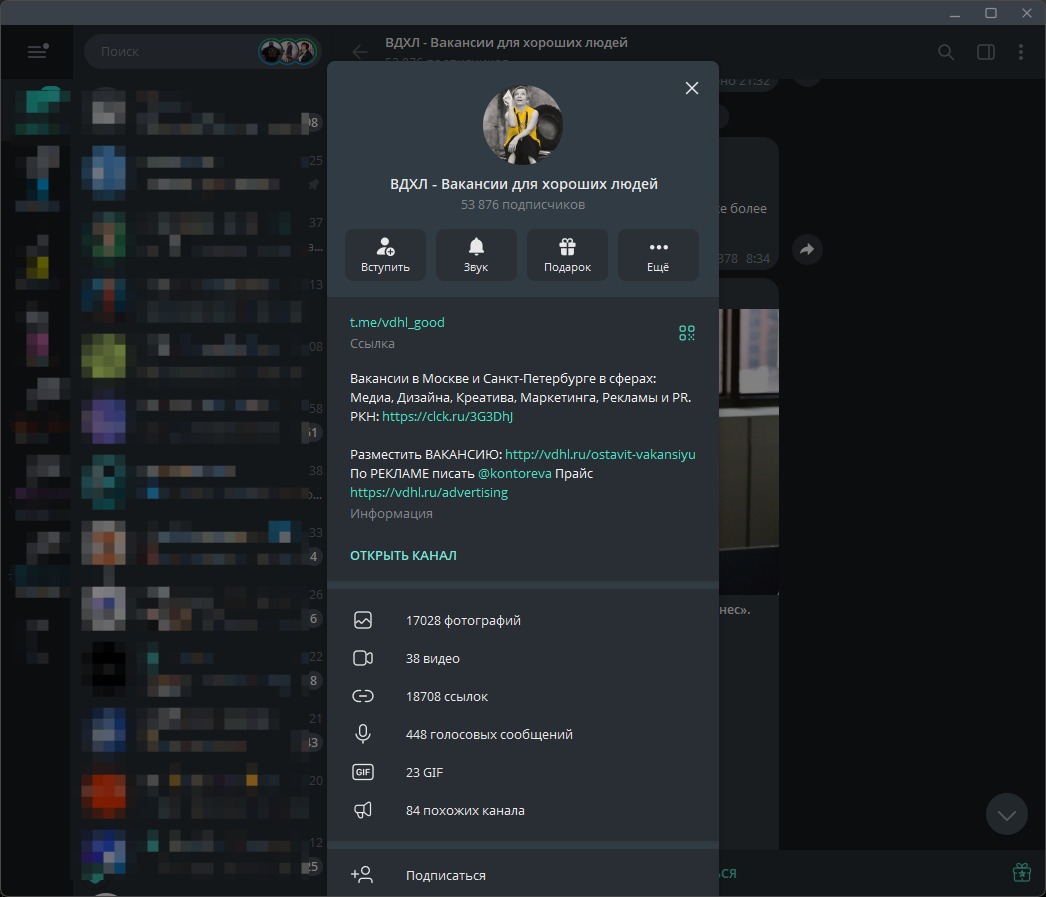Send a gift via Подарок button
This screenshot has height=897, width=1046.
coord(567,255)
